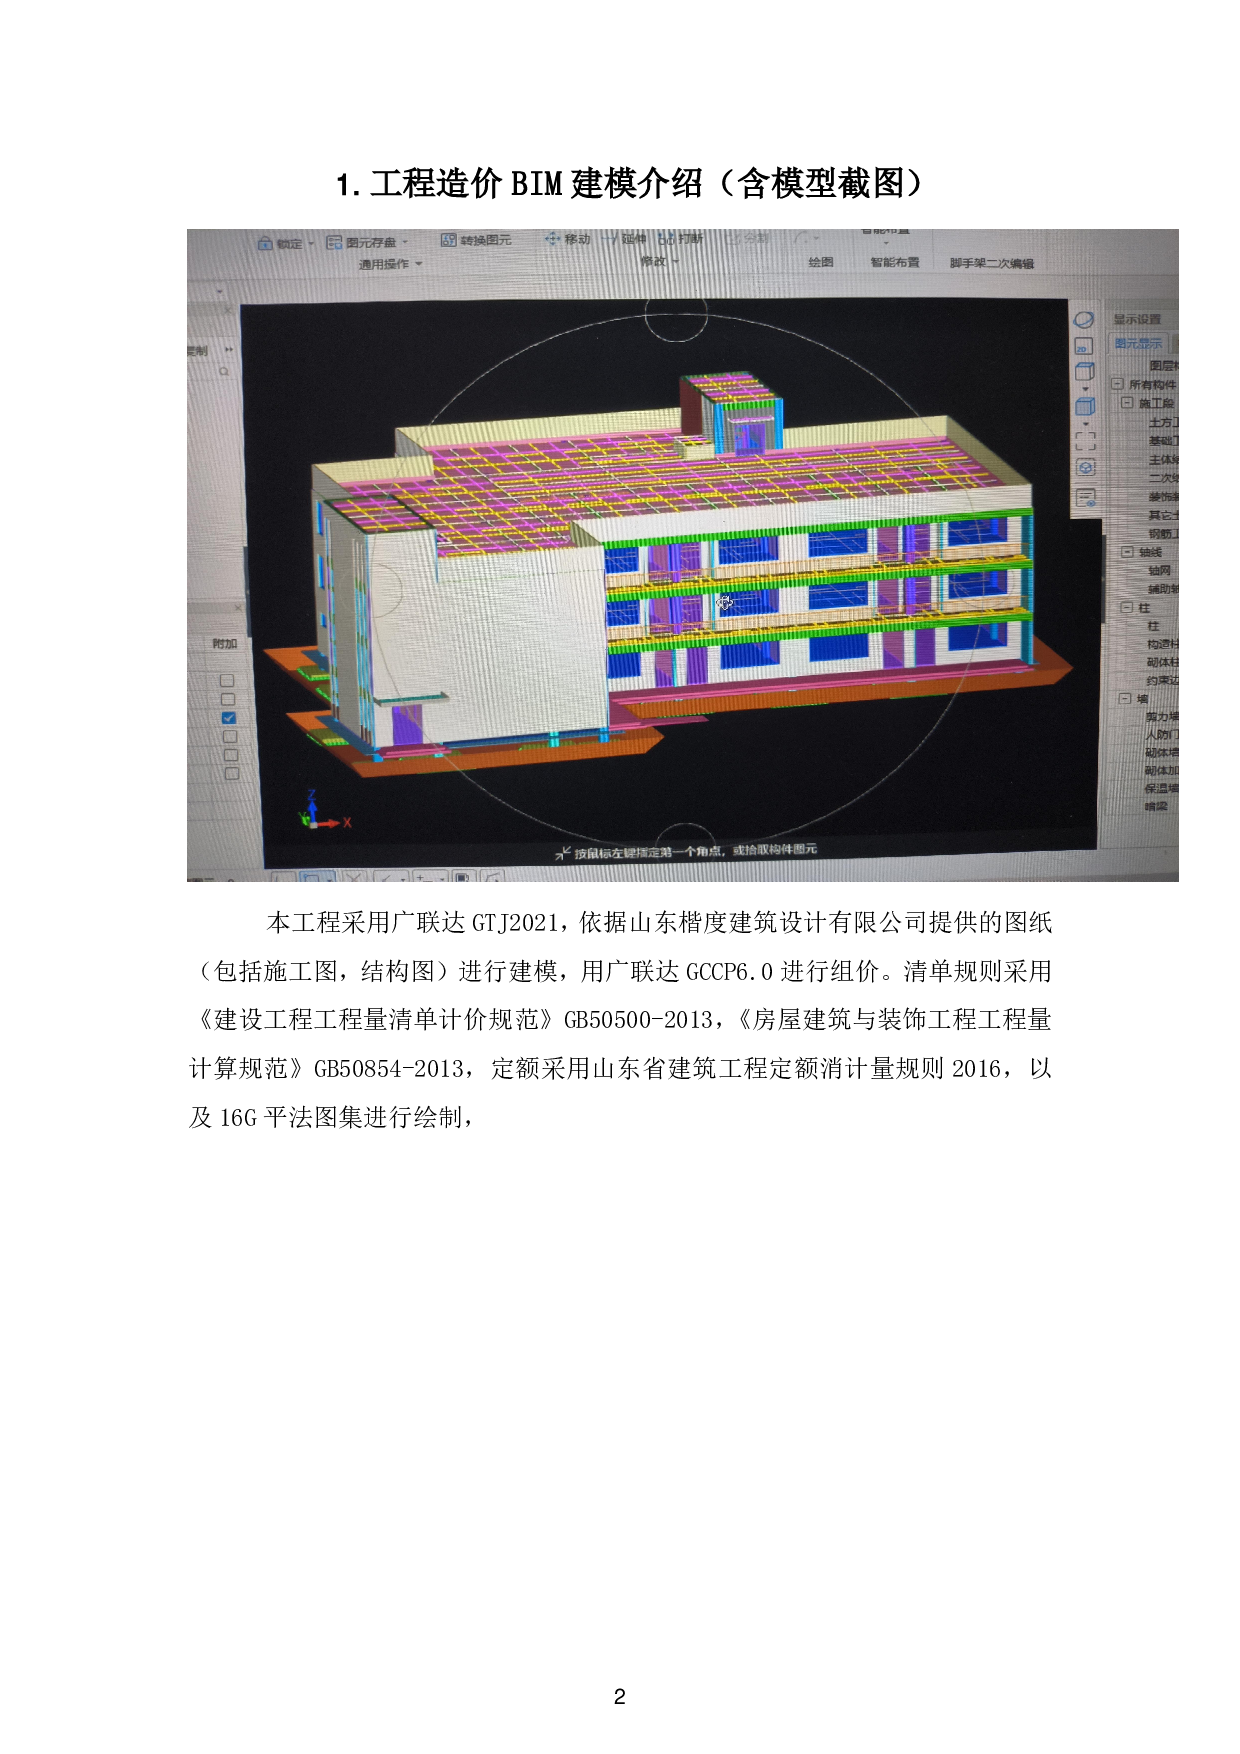
Task: Click 脚手架二次编辑 button
Action: (991, 264)
